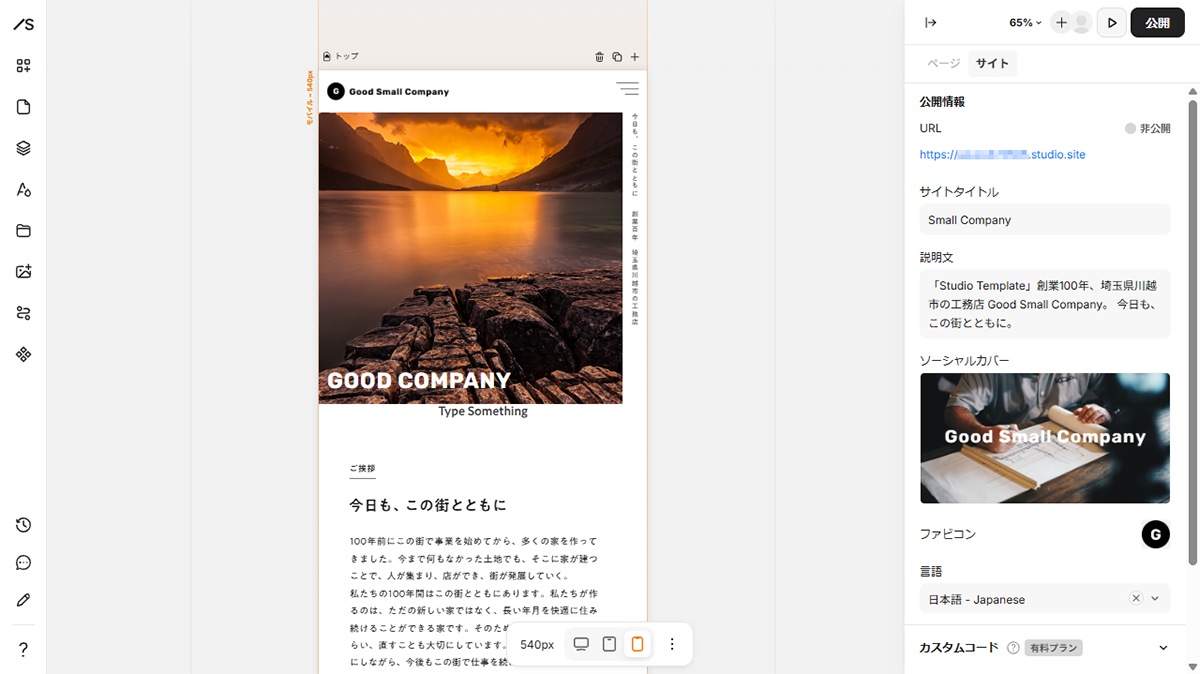Image resolution: width=1200 pixels, height=674 pixels.
Task: Open the Layers panel icon
Action: [23, 148]
